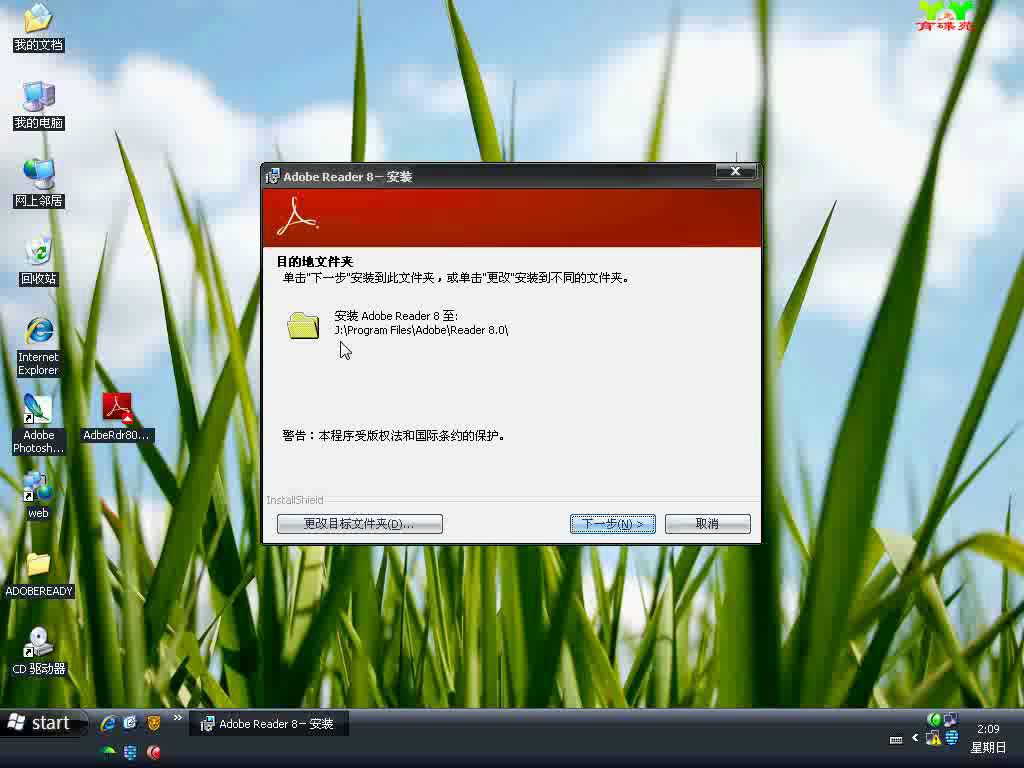Image resolution: width=1024 pixels, height=768 pixels.
Task: Click the keyboard language bar icon
Action: tap(896, 740)
